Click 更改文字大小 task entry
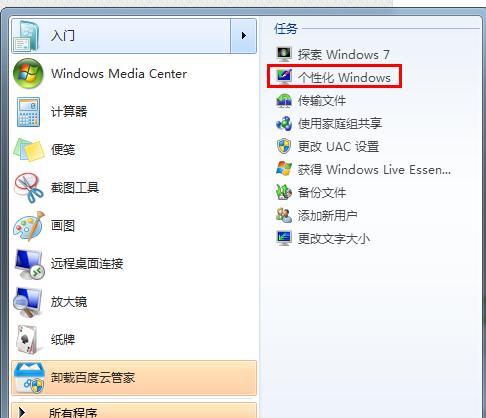486x418 pixels. [x=323, y=238]
